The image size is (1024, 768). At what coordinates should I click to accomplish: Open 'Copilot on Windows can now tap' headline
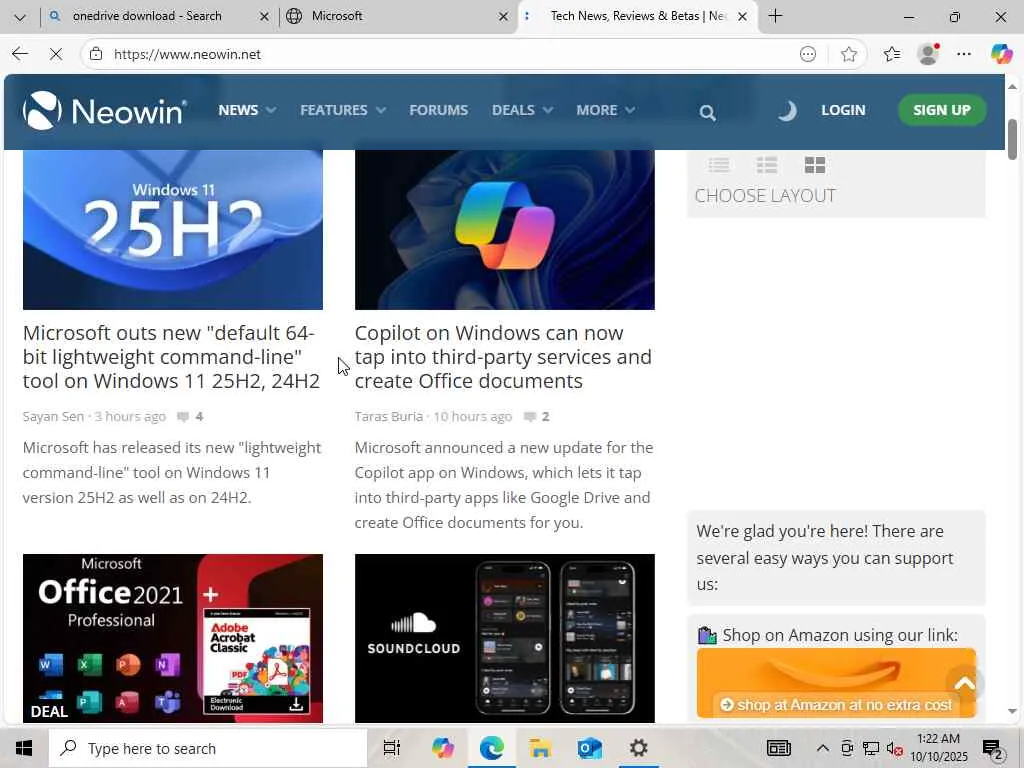tap(503, 357)
